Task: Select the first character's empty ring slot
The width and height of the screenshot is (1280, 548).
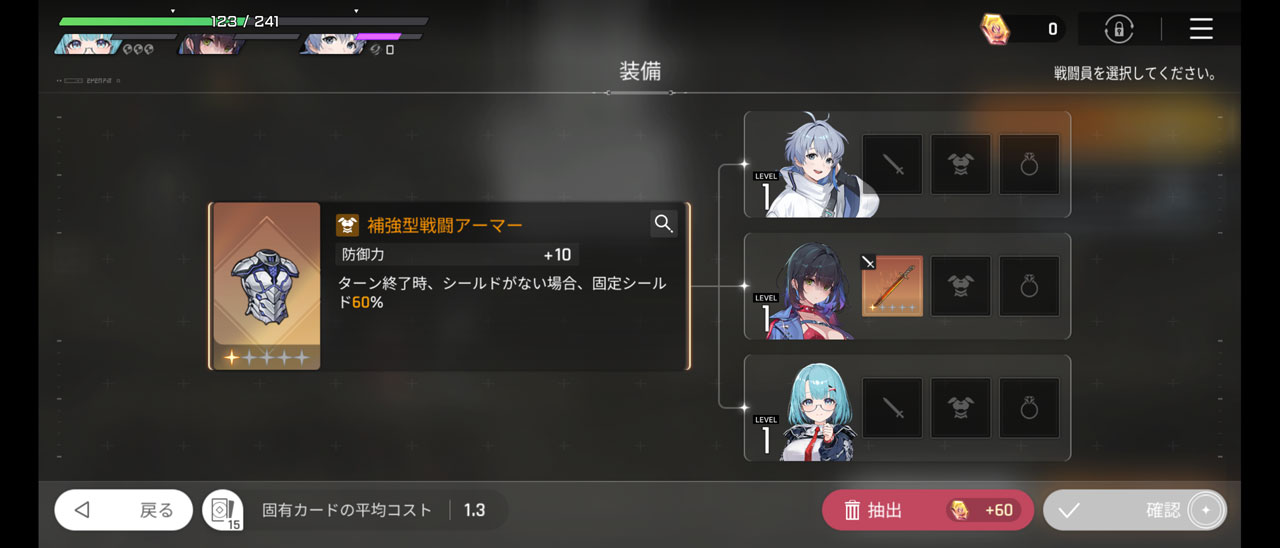Action: click(x=1029, y=165)
